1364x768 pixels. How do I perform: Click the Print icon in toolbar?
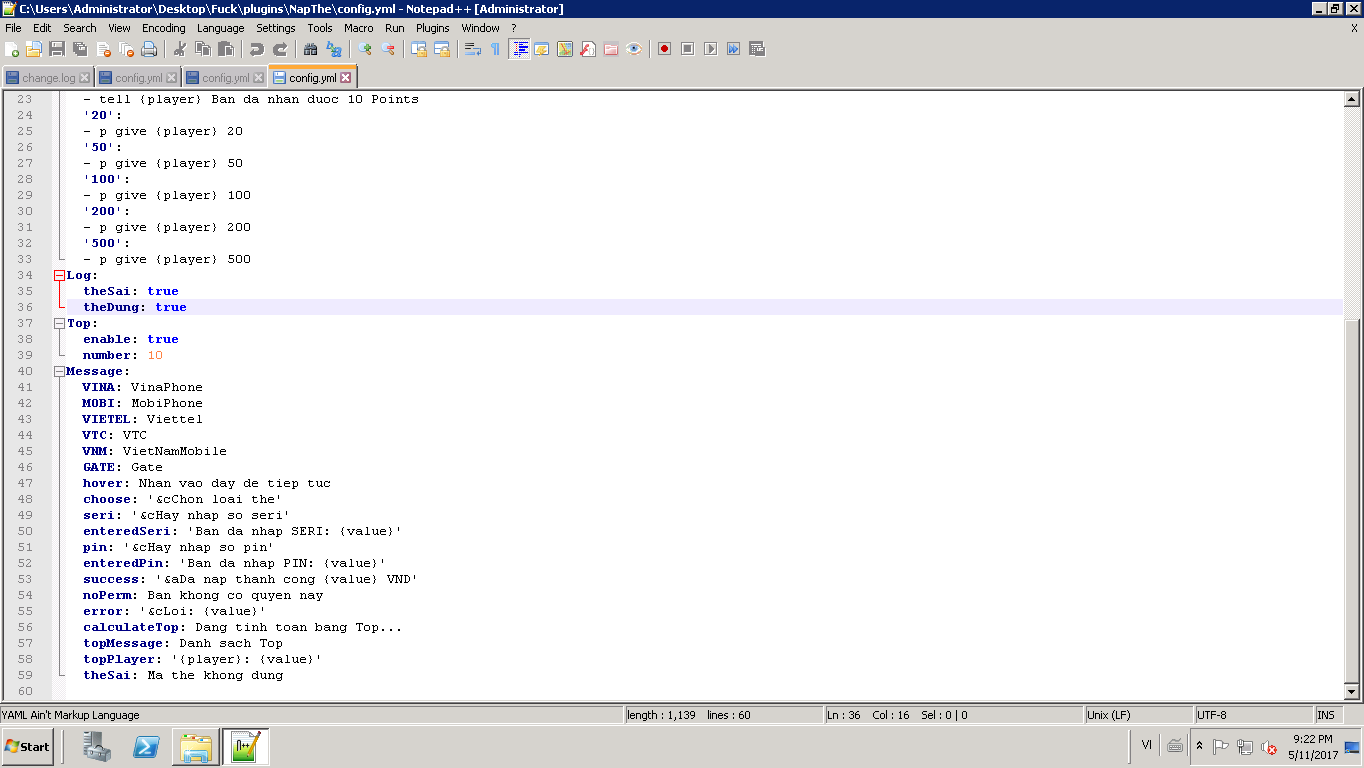149,49
